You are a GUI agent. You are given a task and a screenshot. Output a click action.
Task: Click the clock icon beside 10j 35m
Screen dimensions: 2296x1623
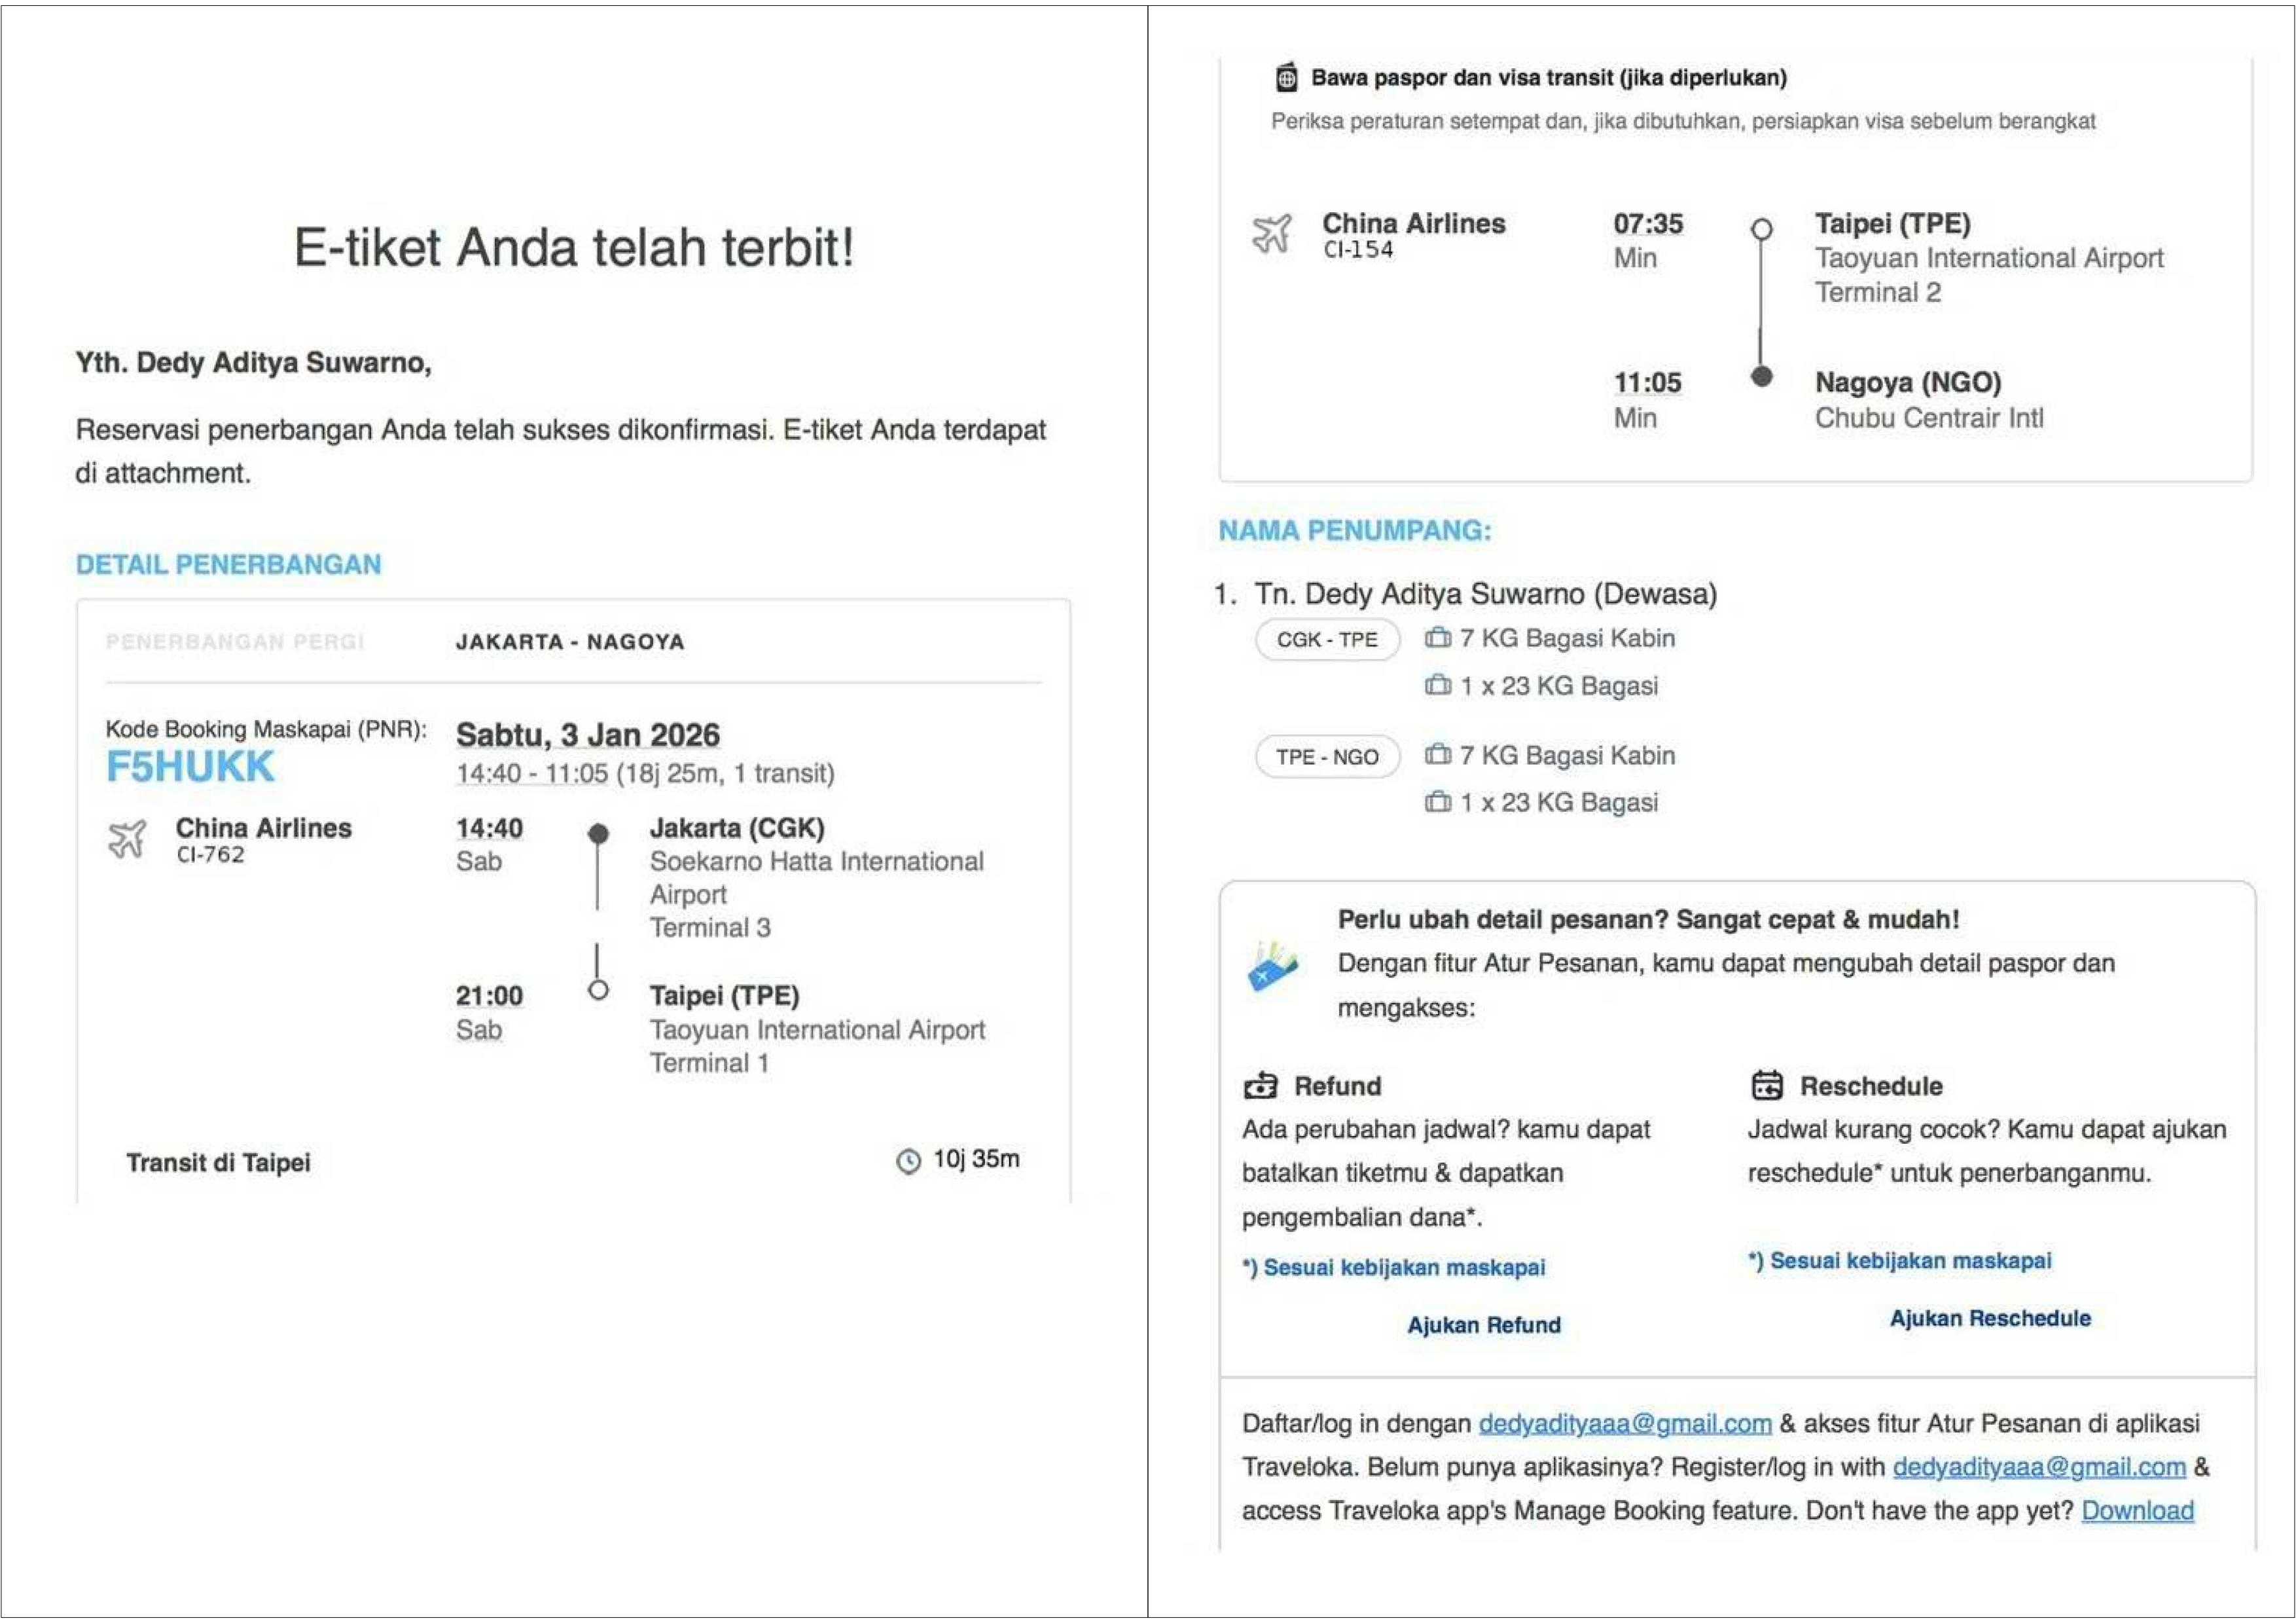pos(908,1161)
